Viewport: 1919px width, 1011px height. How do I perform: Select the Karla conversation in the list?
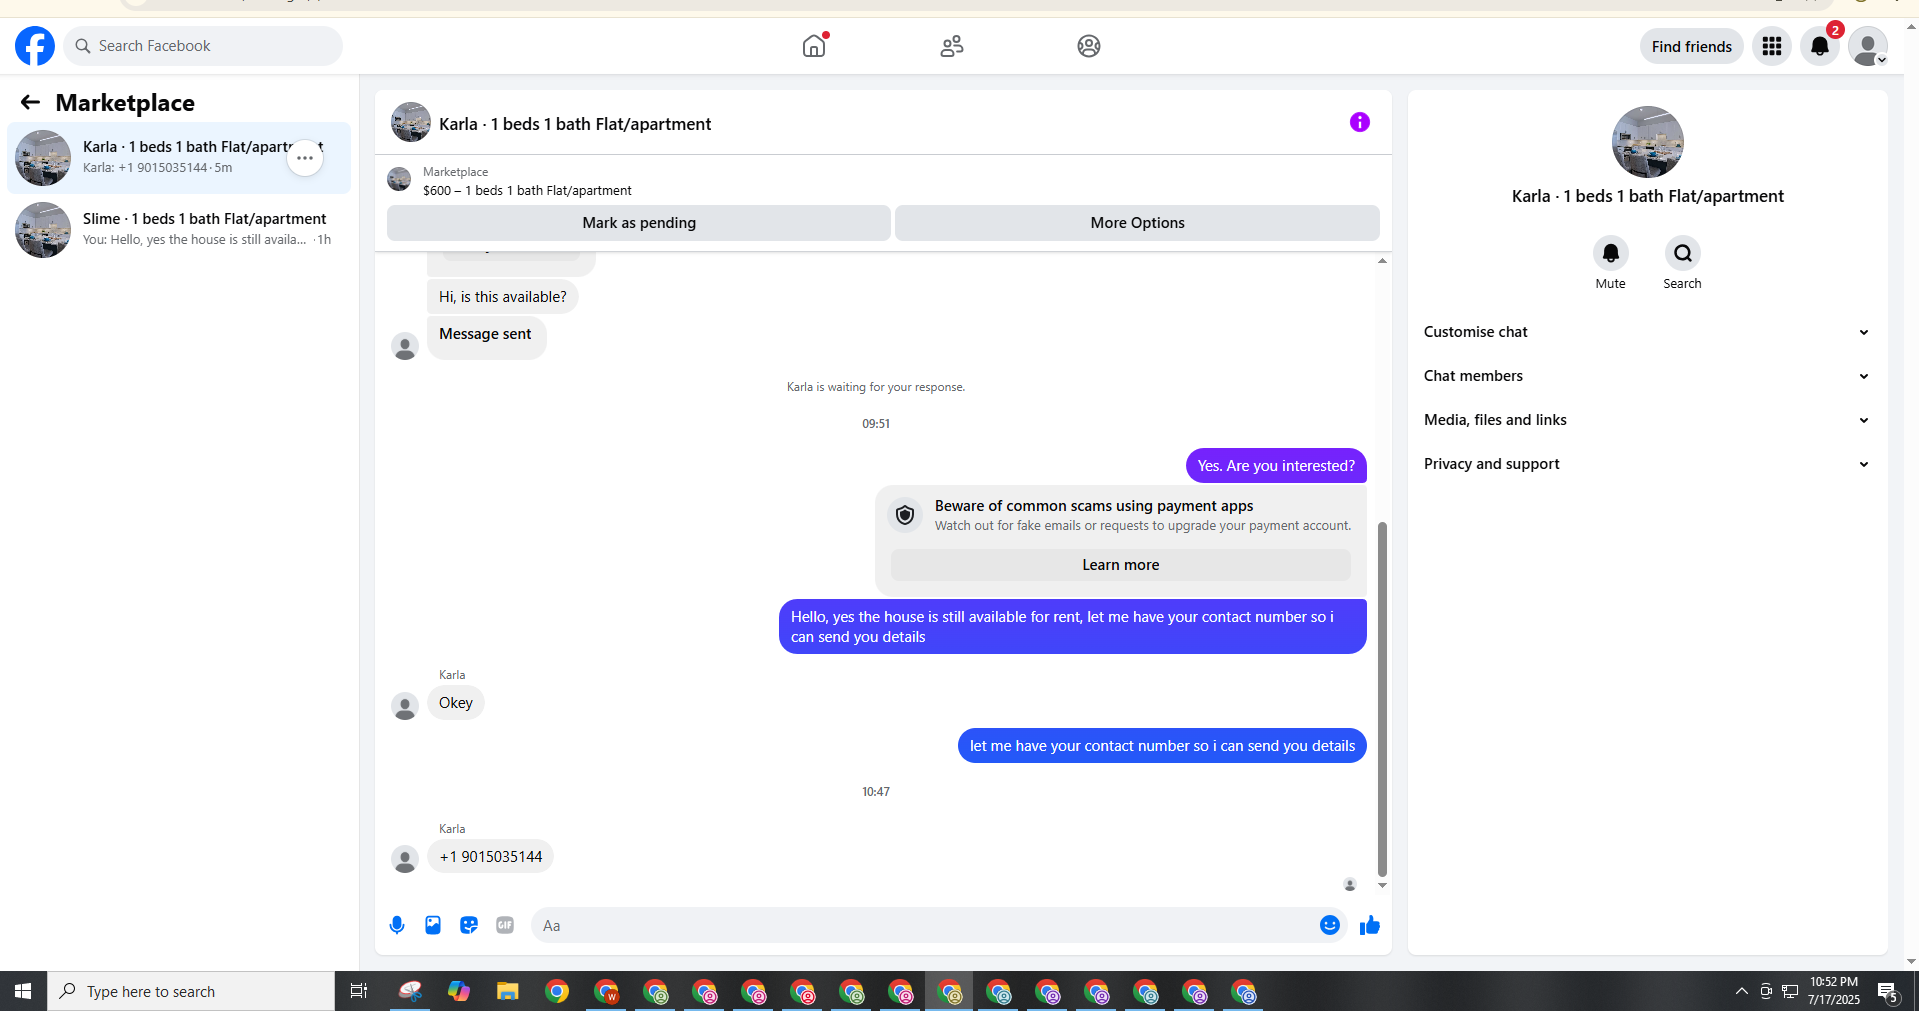click(x=179, y=157)
